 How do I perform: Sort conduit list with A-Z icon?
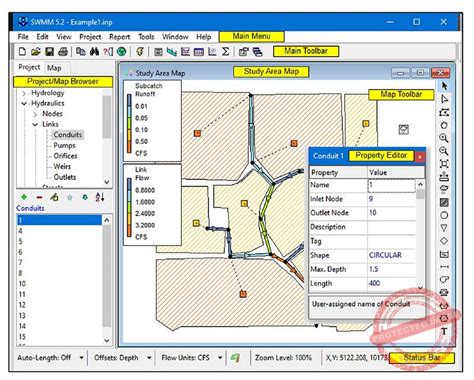pyautogui.click(x=100, y=197)
